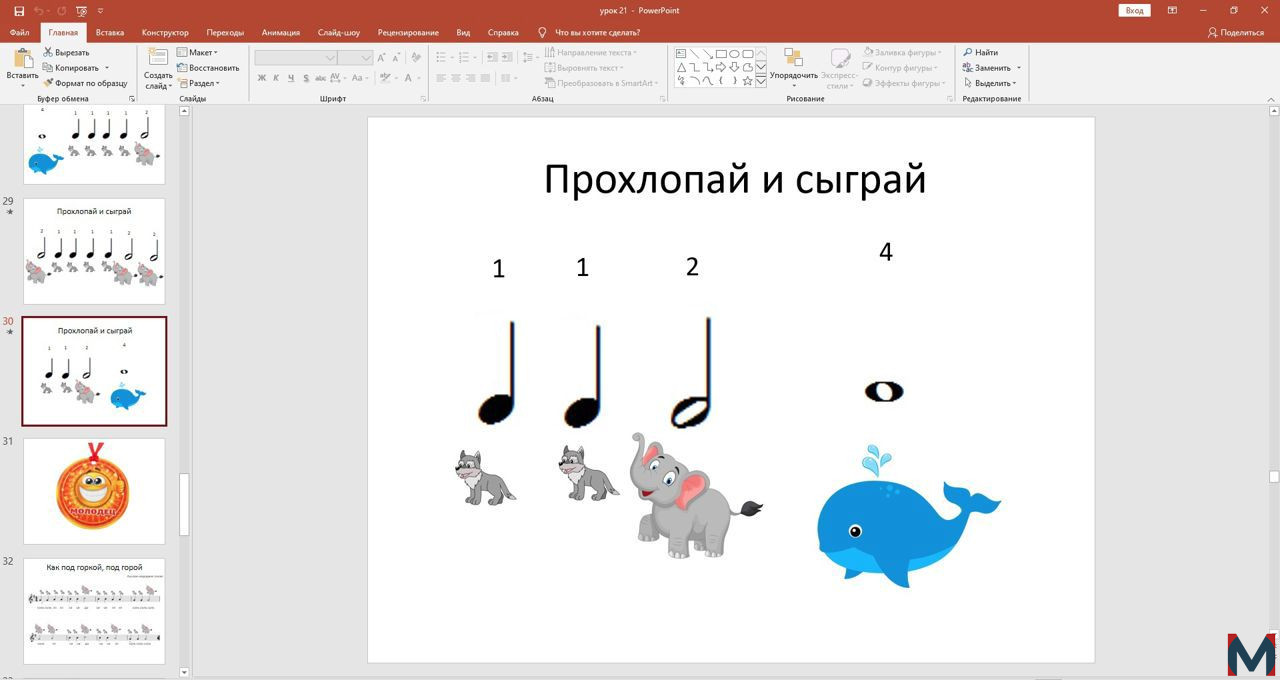The image size is (1280, 680).
Task: Open the font name combo box
Action: (x=296, y=58)
